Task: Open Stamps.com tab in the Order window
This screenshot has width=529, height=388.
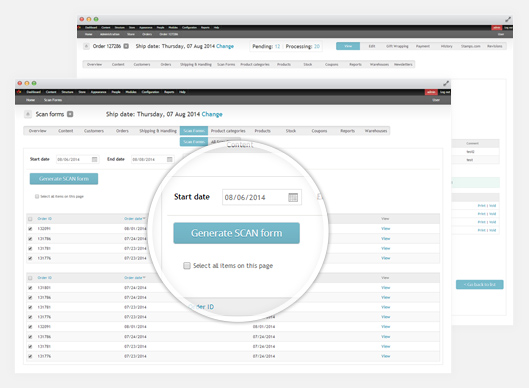Action: tap(471, 46)
